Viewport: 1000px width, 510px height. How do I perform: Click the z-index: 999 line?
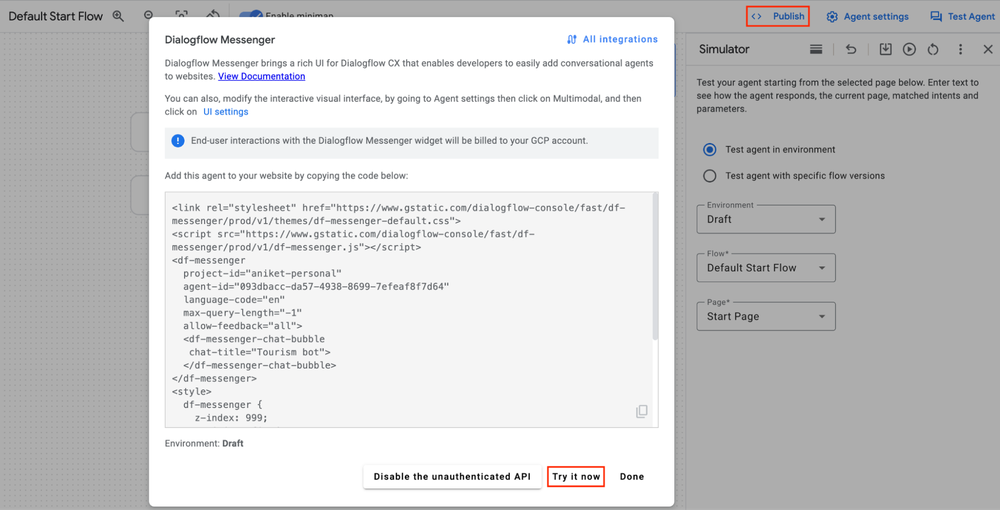231,418
